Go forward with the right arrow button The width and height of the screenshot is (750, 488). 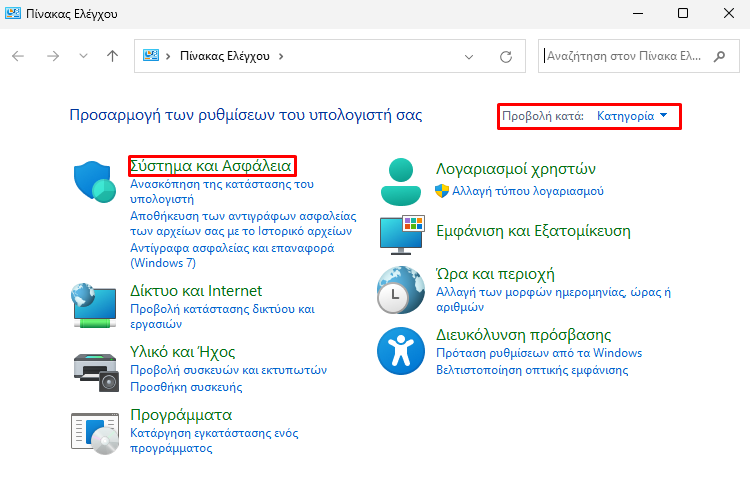click(x=53, y=56)
